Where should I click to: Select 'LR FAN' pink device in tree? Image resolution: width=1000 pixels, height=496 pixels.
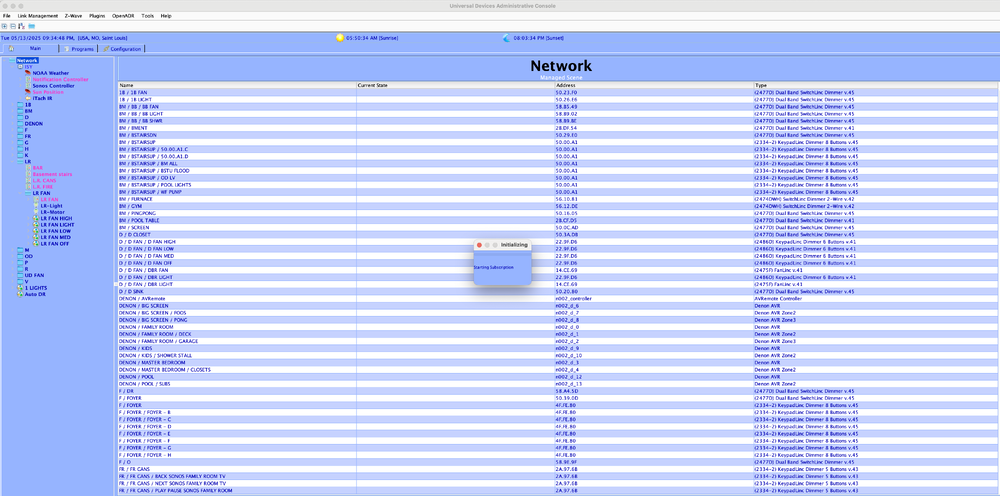coord(48,199)
